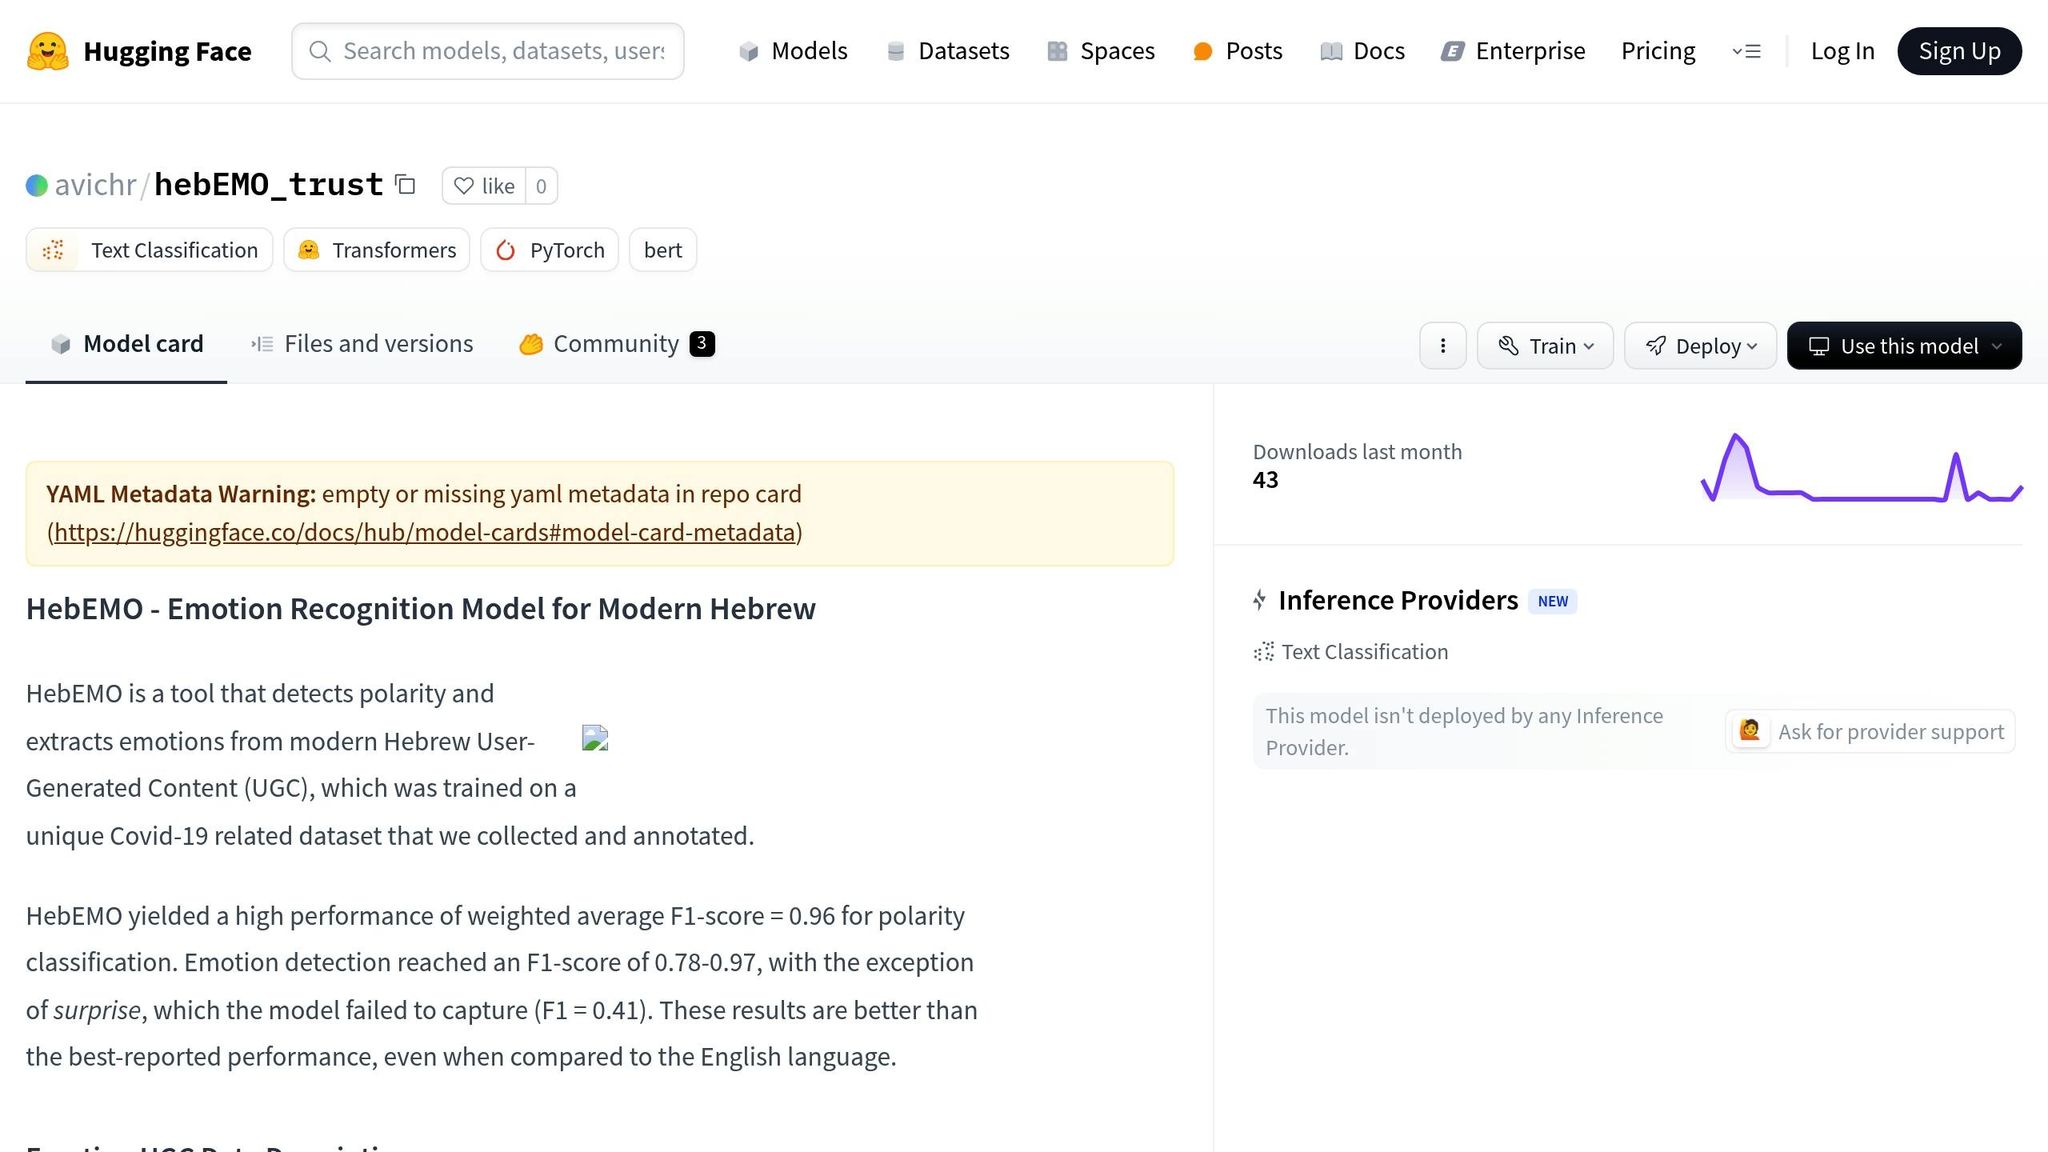The image size is (2048, 1152).
Task: Filter by PyTorch tag
Action: pyautogui.click(x=550, y=250)
